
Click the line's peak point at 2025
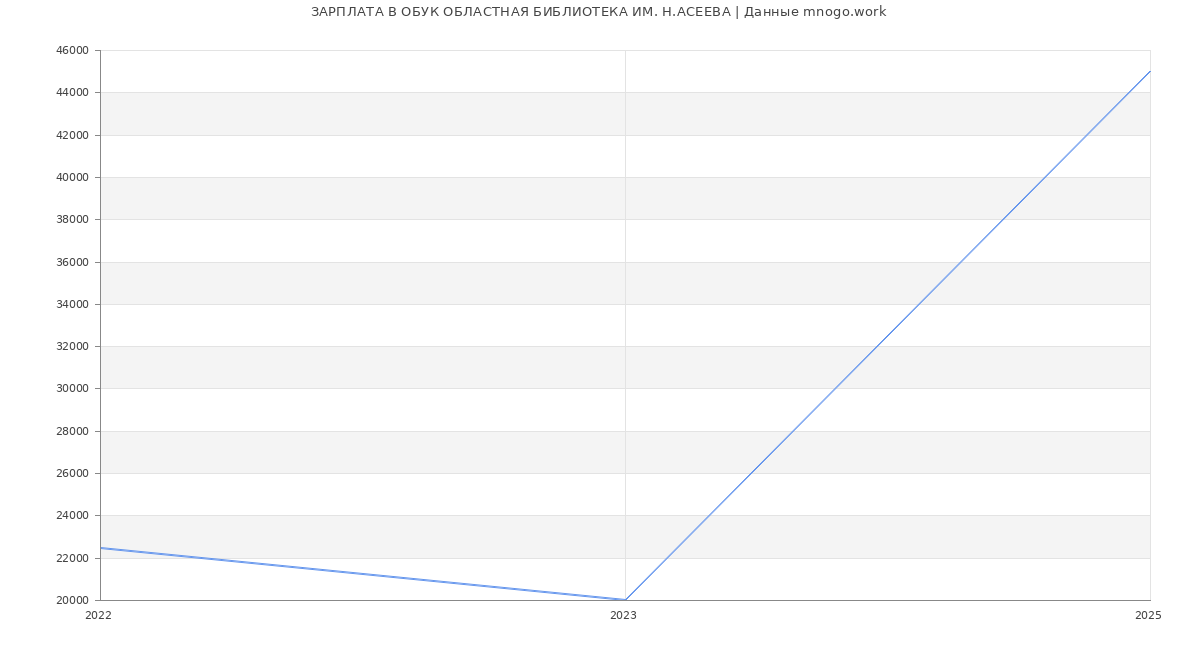pos(1150,71)
